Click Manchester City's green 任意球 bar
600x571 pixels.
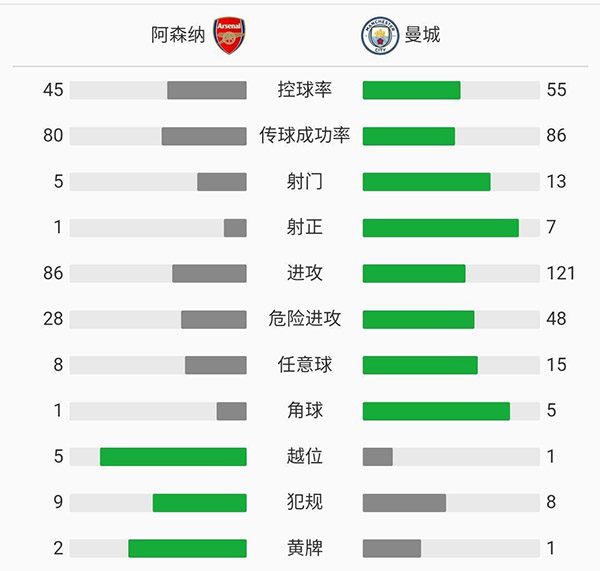tap(420, 365)
